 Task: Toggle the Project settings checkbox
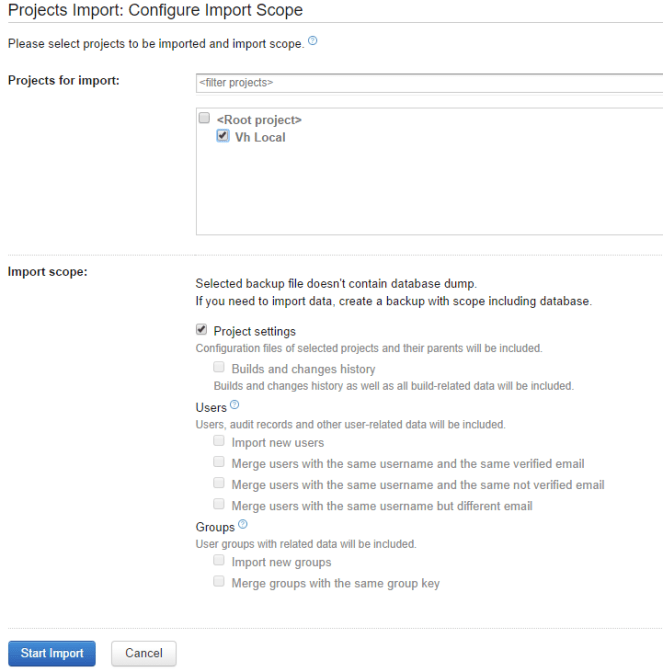click(202, 330)
